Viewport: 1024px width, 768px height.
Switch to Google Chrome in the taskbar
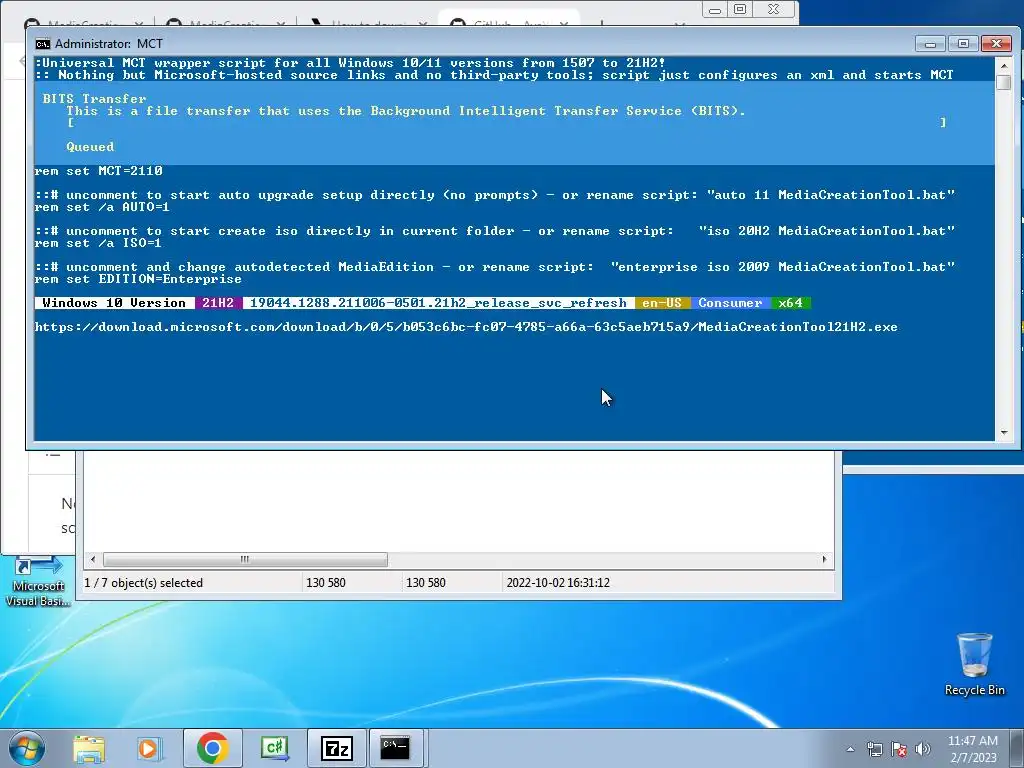pyautogui.click(x=212, y=748)
